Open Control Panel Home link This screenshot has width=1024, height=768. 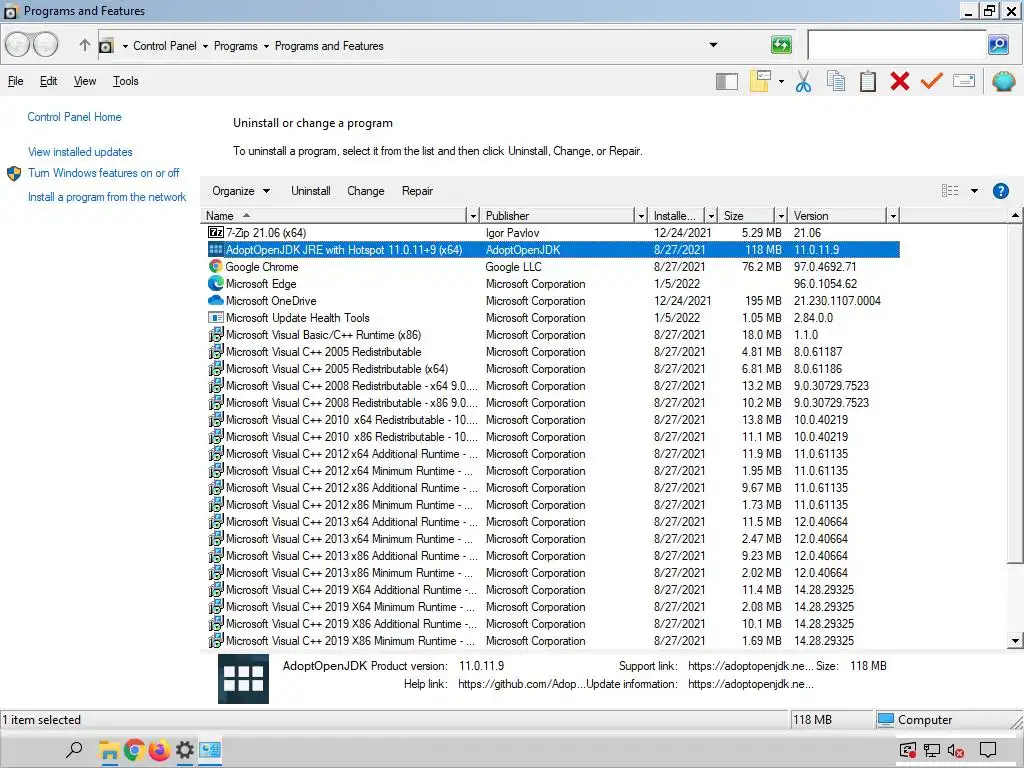(x=74, y=117)
